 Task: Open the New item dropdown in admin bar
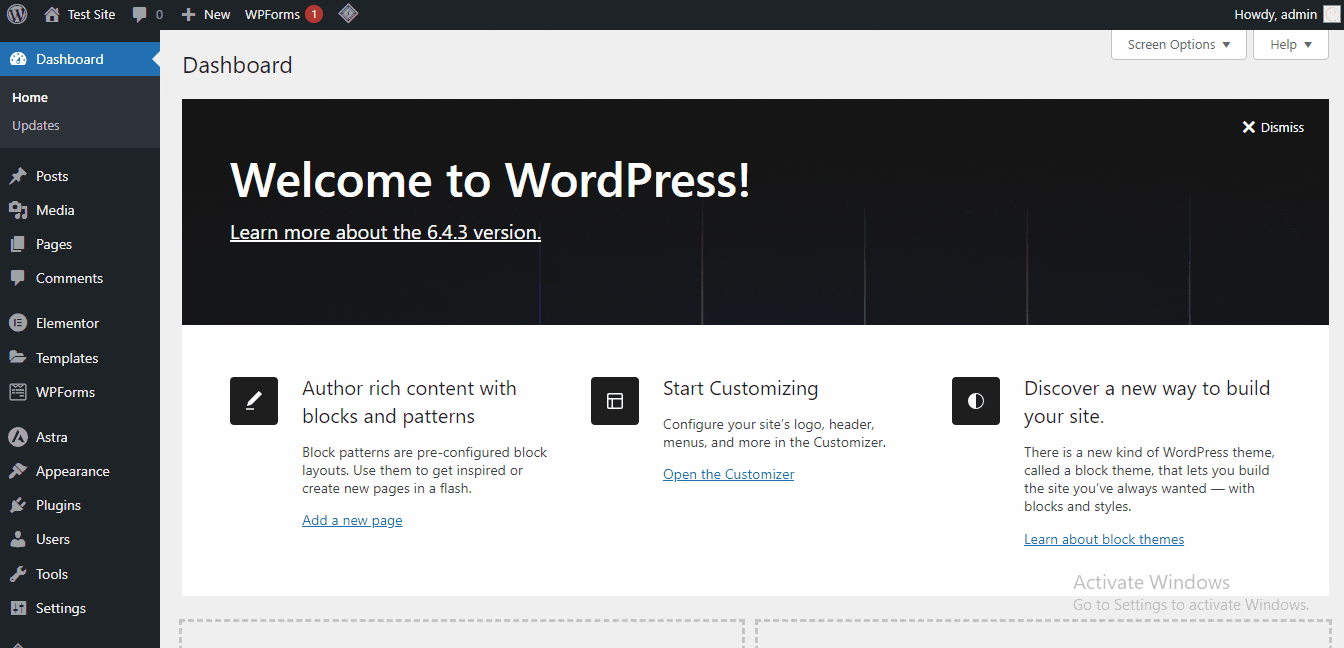pyautogui.click(x=204, y=14)
